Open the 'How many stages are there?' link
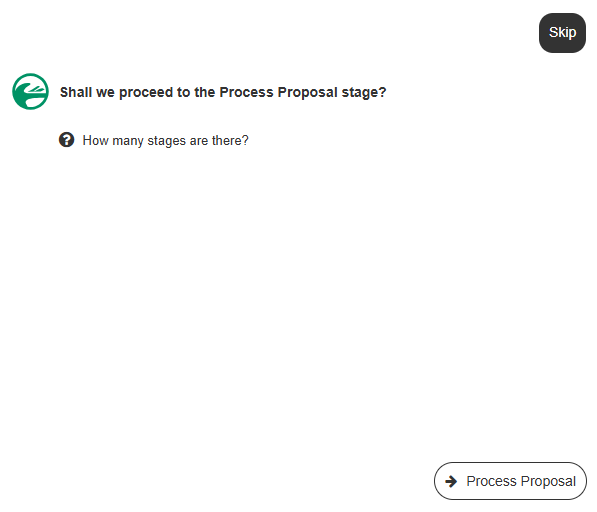The width and height of the screenshot is (597, 512). [x=165, y=140]
